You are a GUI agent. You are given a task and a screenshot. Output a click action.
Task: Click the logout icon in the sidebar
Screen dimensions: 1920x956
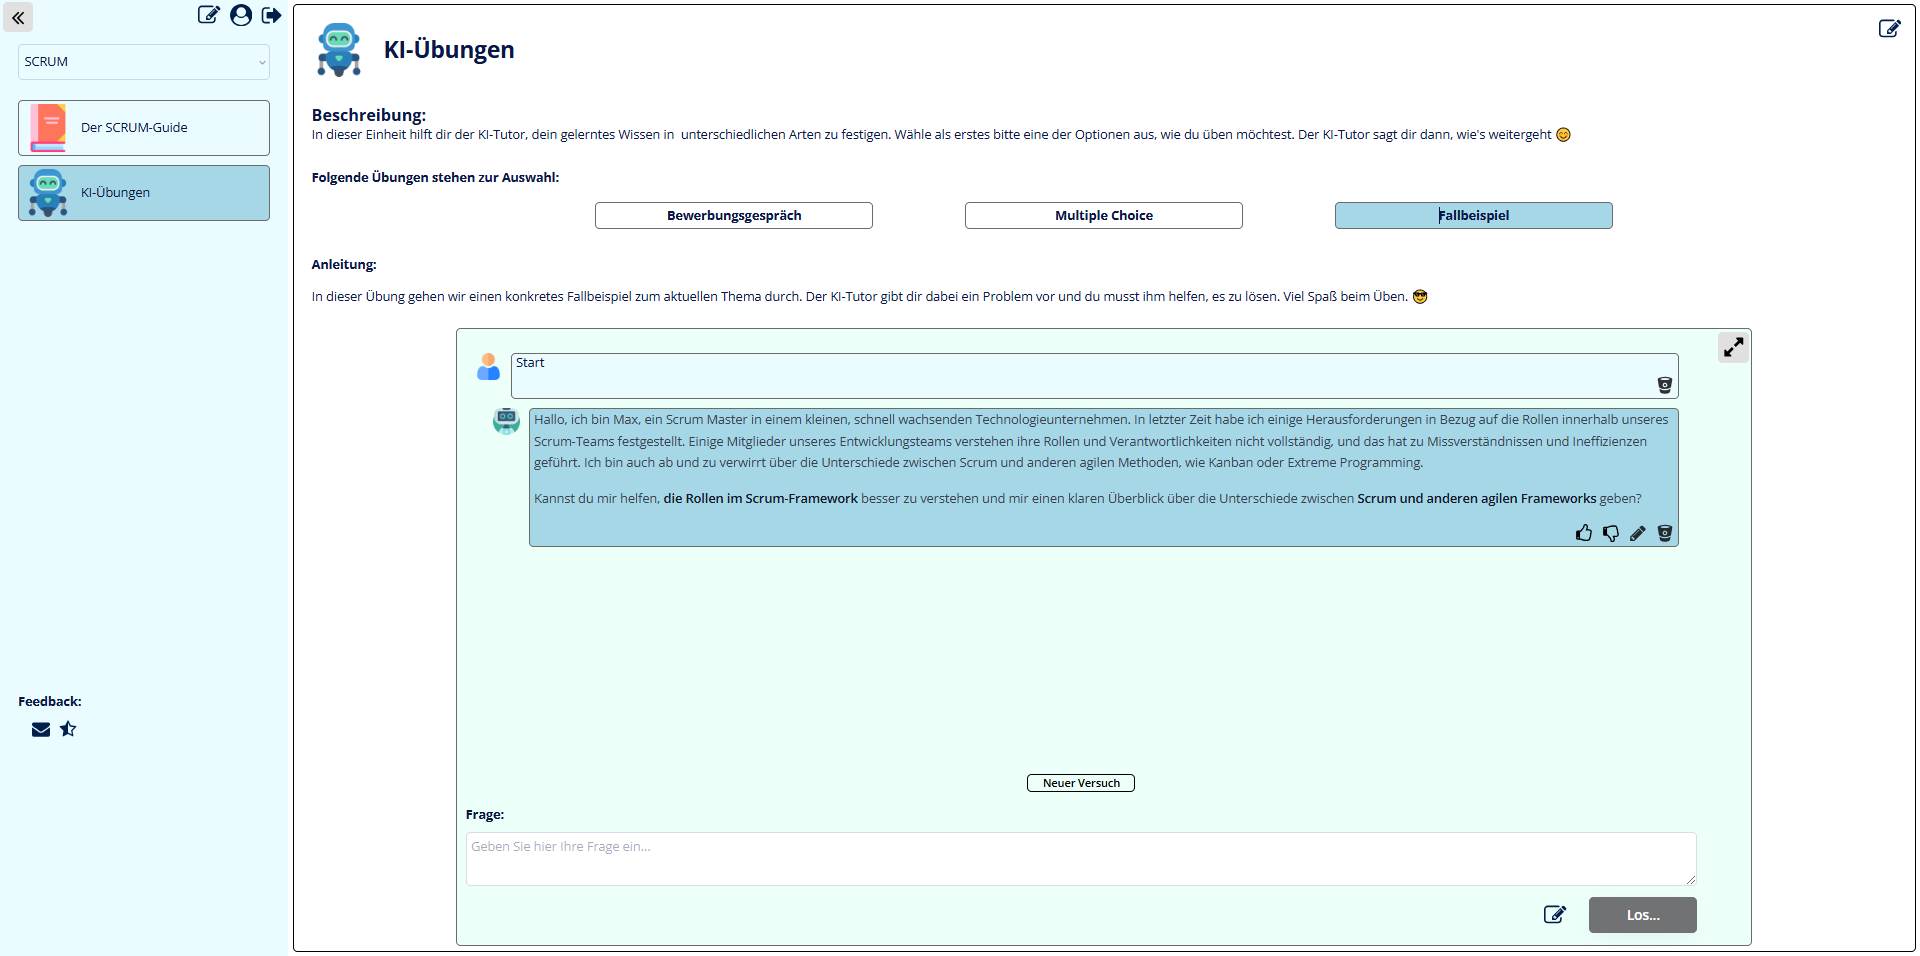(x=271, y=15)
